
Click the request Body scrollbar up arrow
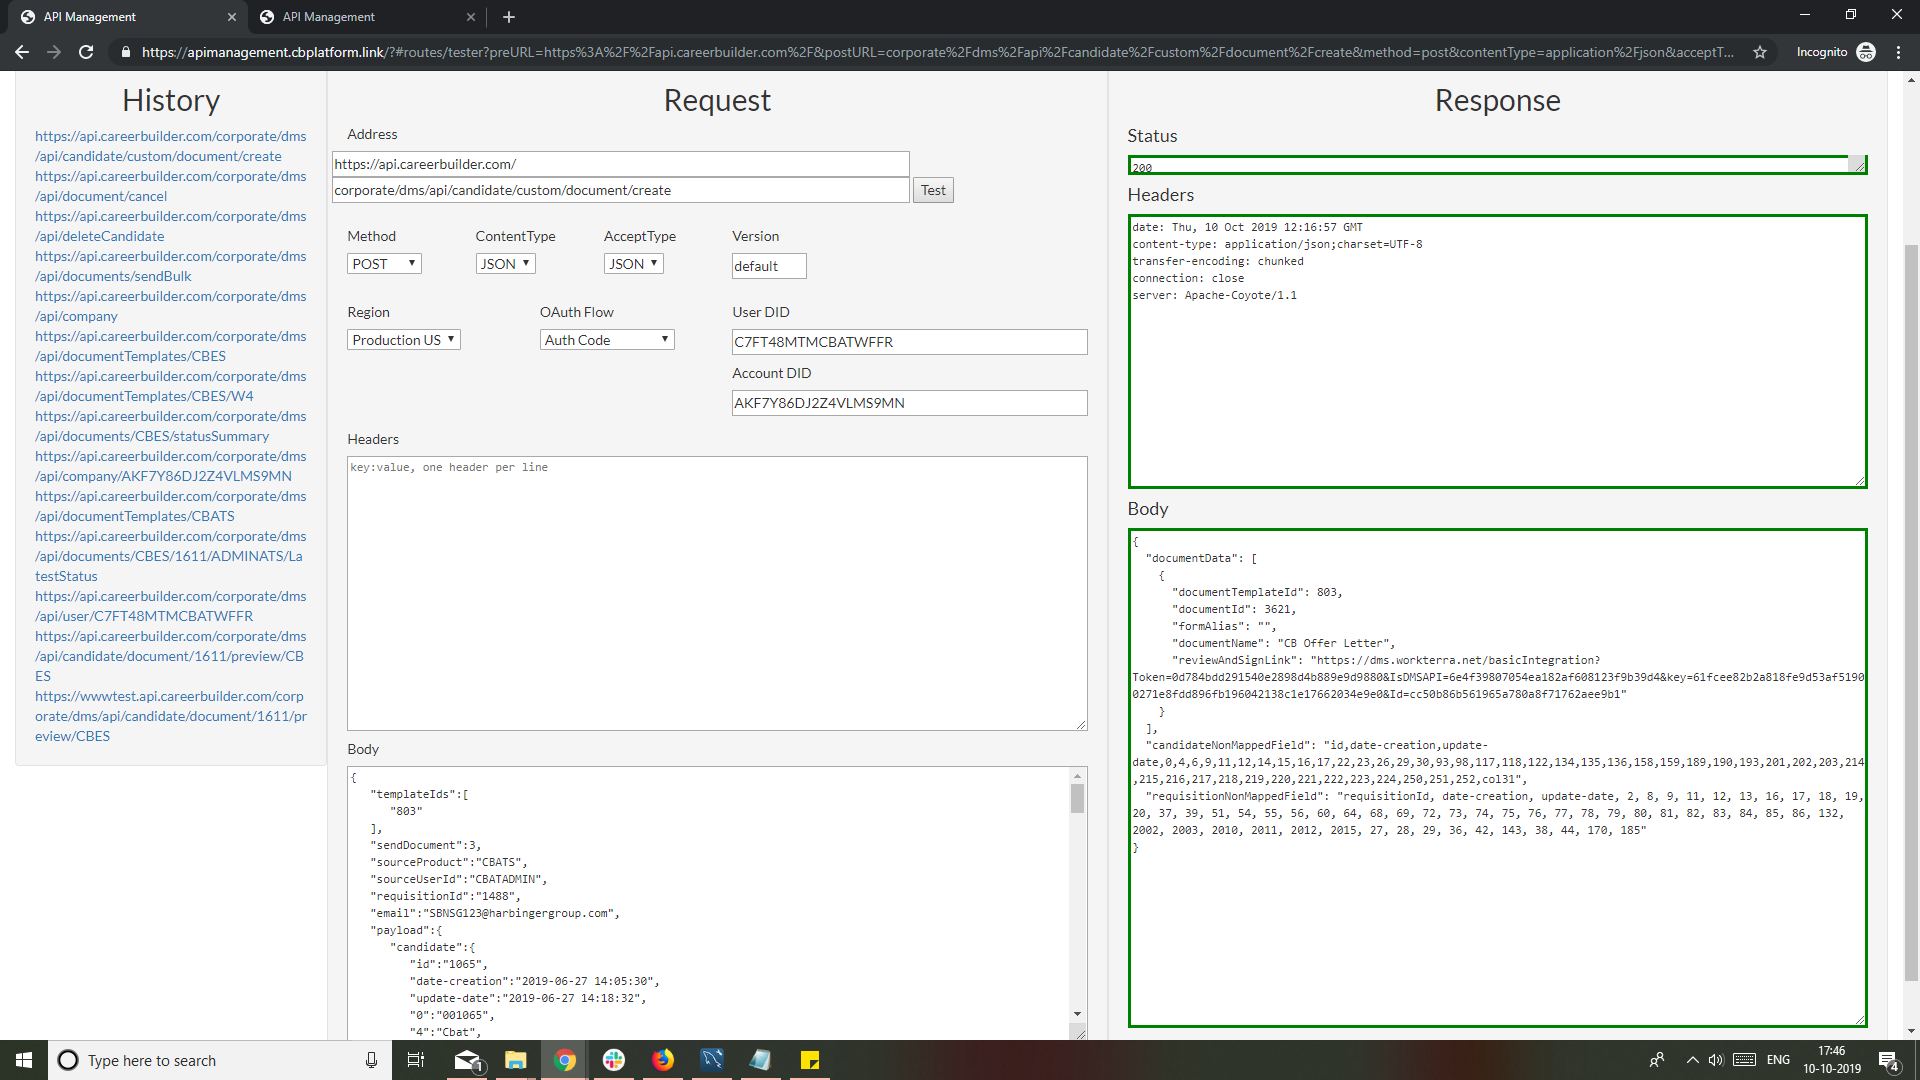pyautogui.click(x=1077, y=776)
